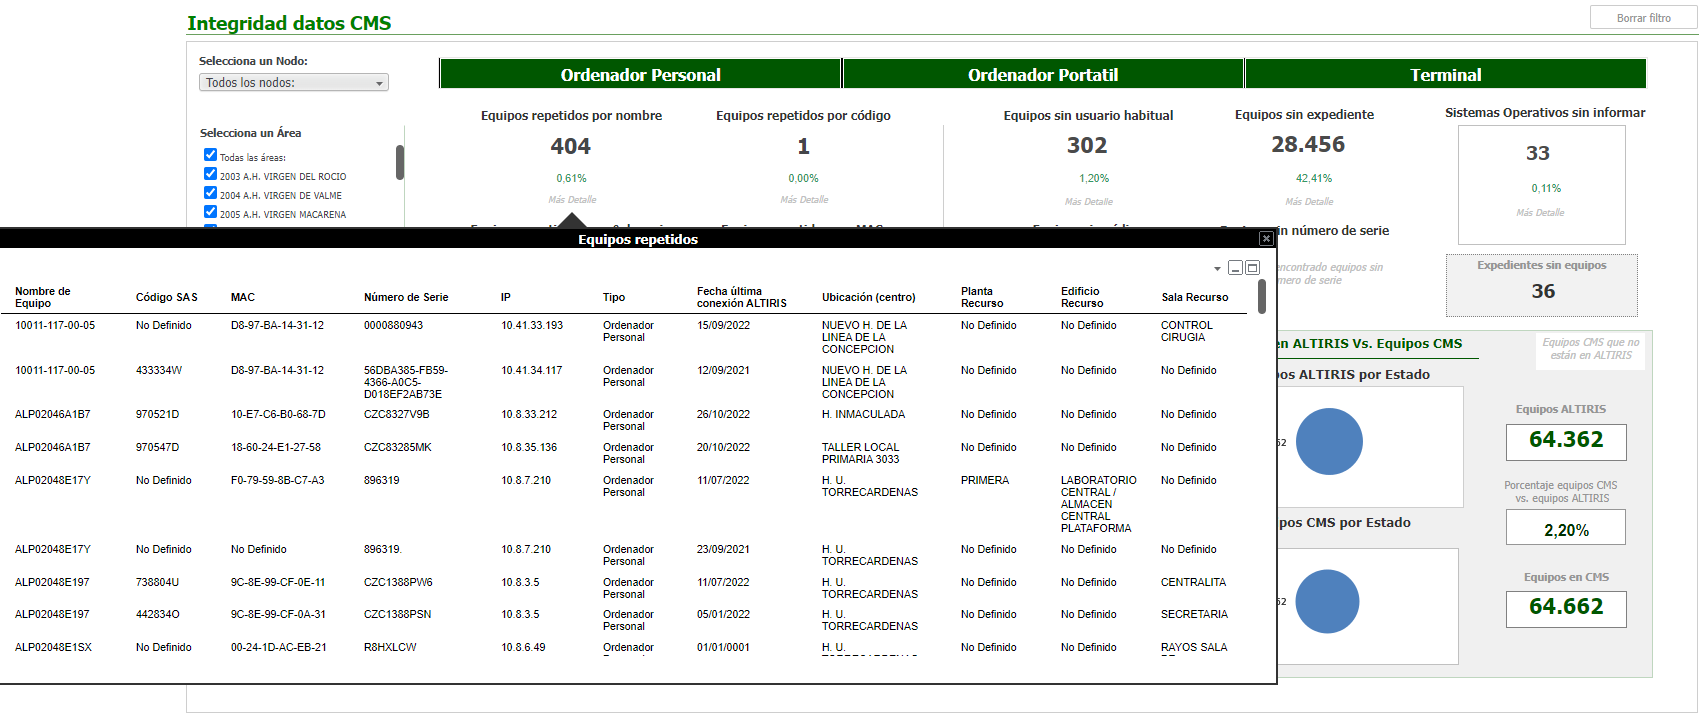
Task: Sort by Código SAS column header
Action: click(x=167, y=297)
